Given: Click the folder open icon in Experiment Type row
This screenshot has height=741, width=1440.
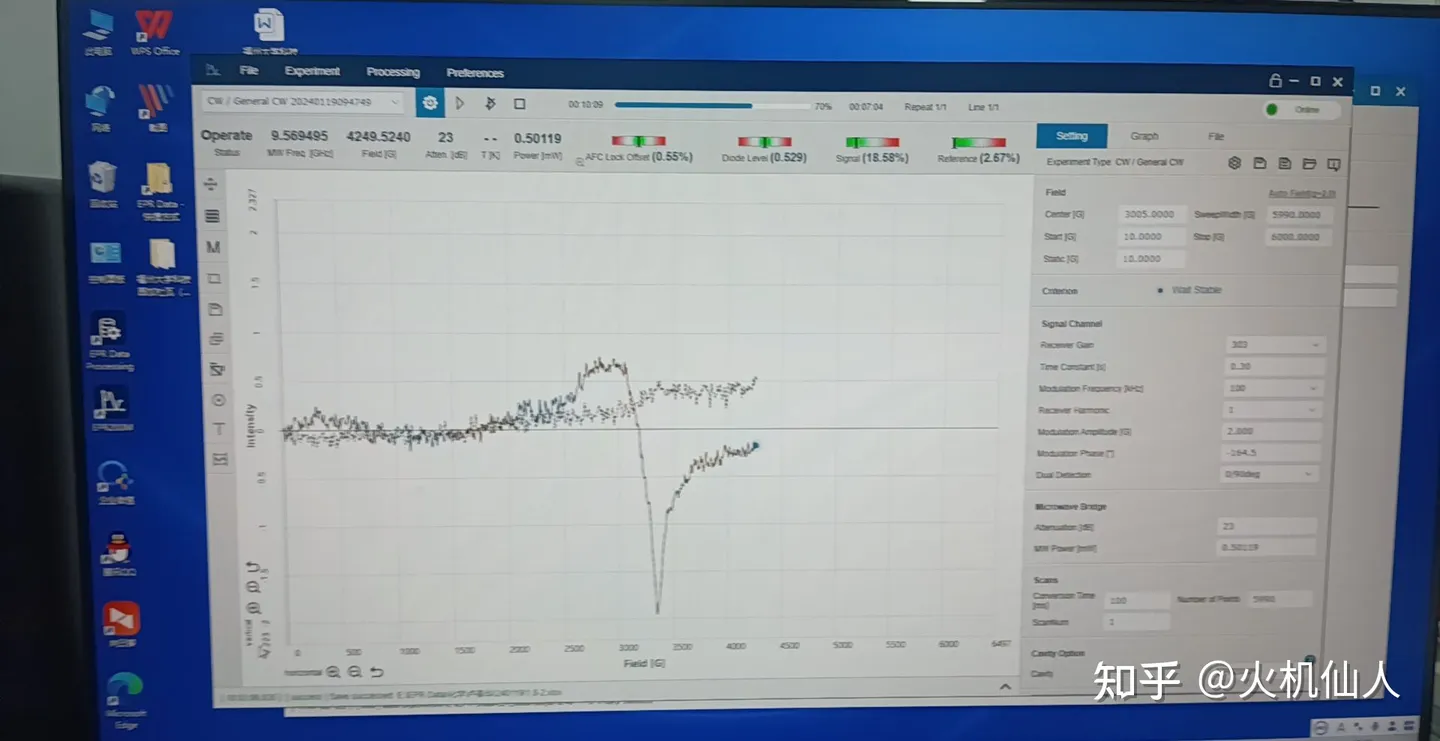Looking at the screenshot, I should pyautogui.click(x=1309, y=164).
